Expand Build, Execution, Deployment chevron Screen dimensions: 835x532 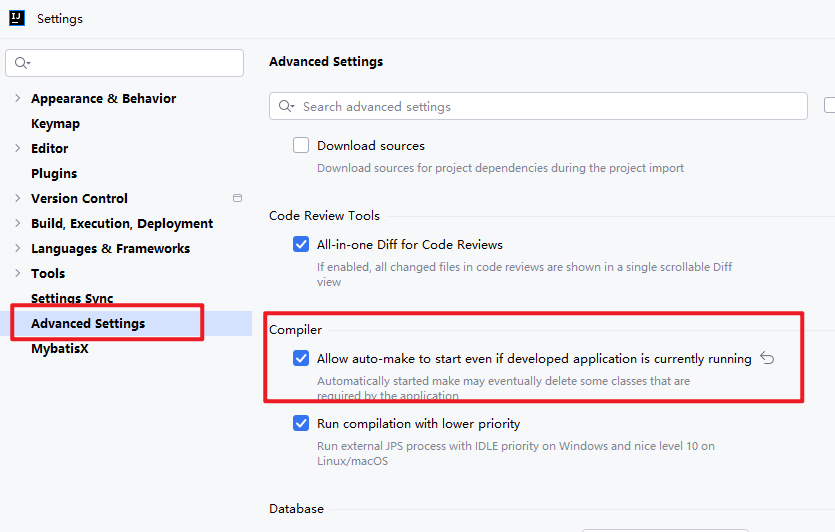point(17,223)
